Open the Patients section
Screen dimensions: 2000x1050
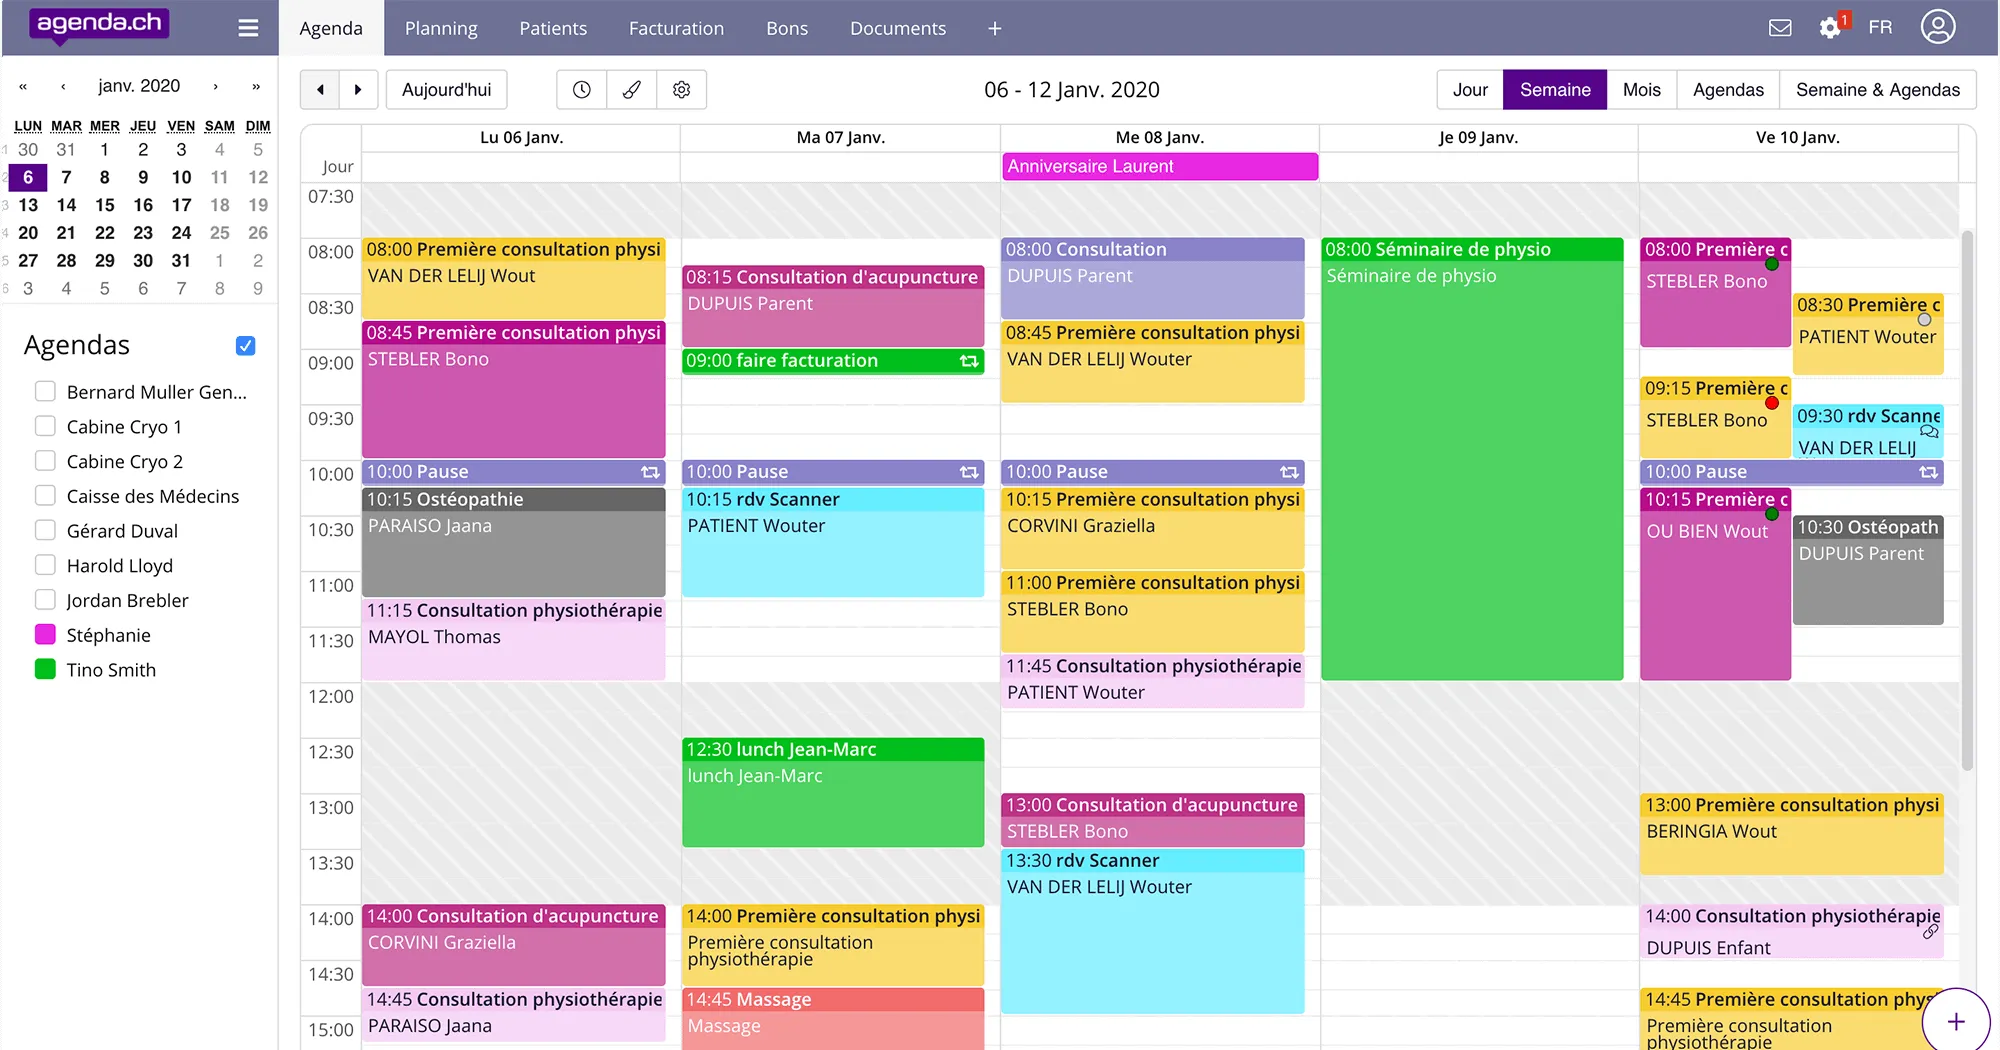(x=553, y=28)
